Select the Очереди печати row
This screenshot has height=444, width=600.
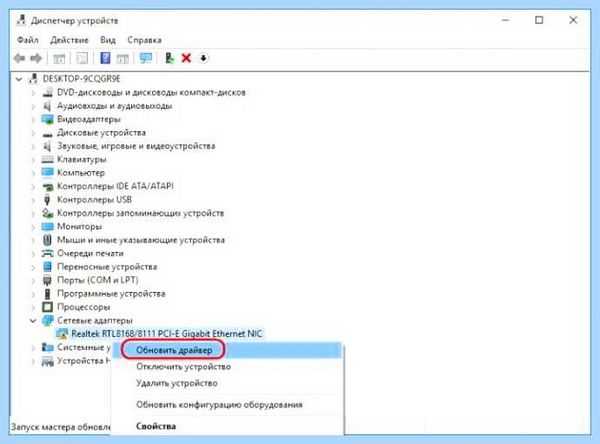point(90,253)
